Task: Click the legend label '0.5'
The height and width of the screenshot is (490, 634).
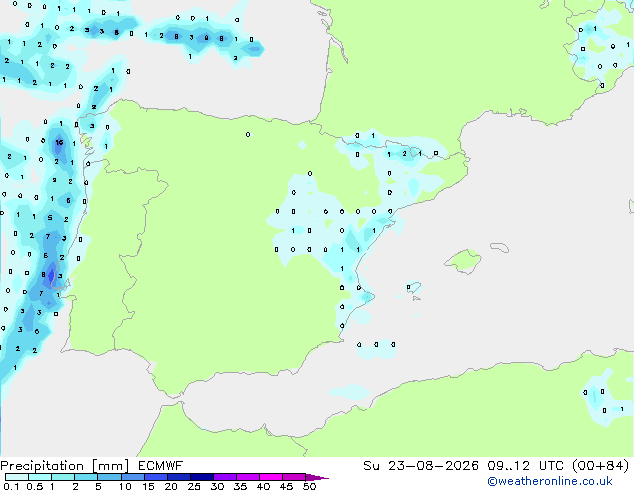Action: (x=34, y=486)
